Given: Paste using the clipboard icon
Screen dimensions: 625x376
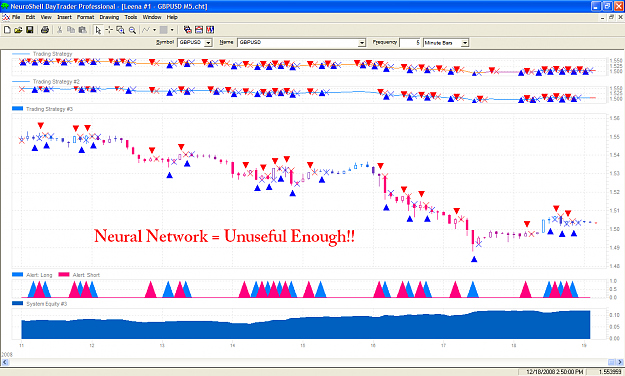Looking at the screenshot, I should point(83,30).
